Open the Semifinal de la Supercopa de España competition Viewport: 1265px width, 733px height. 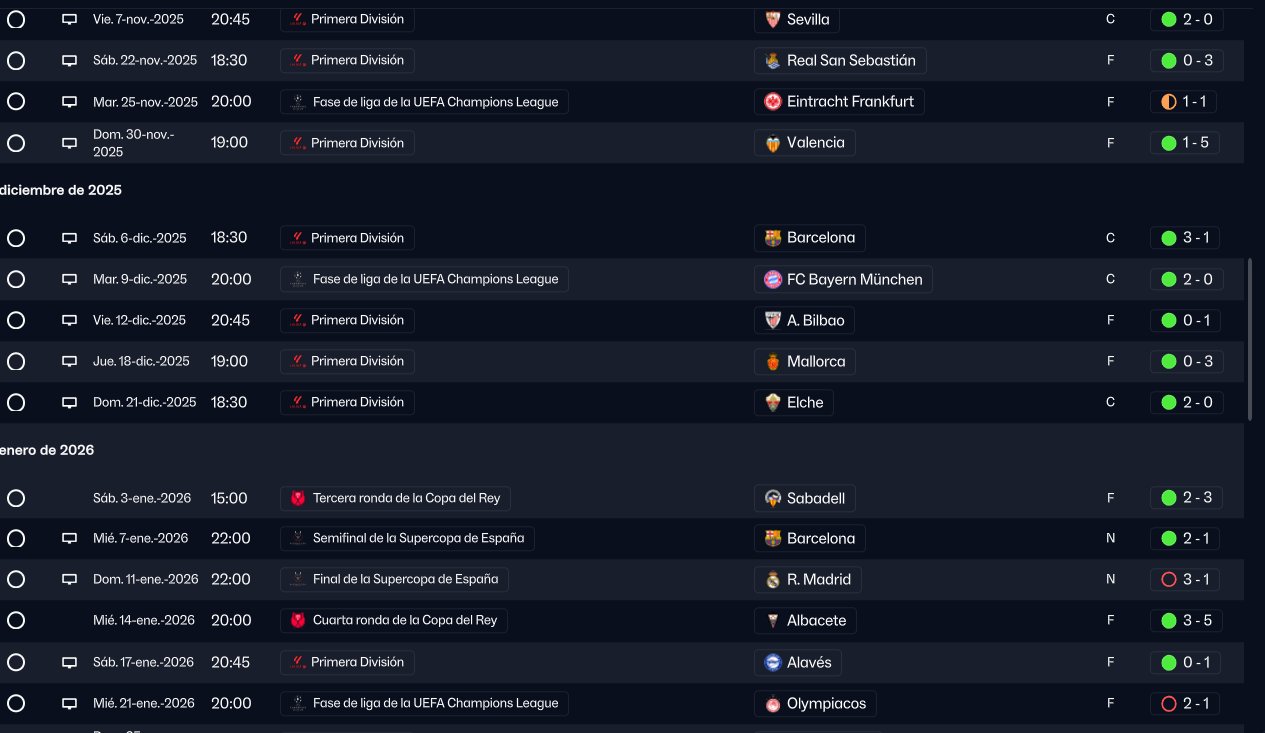point(418,538)
